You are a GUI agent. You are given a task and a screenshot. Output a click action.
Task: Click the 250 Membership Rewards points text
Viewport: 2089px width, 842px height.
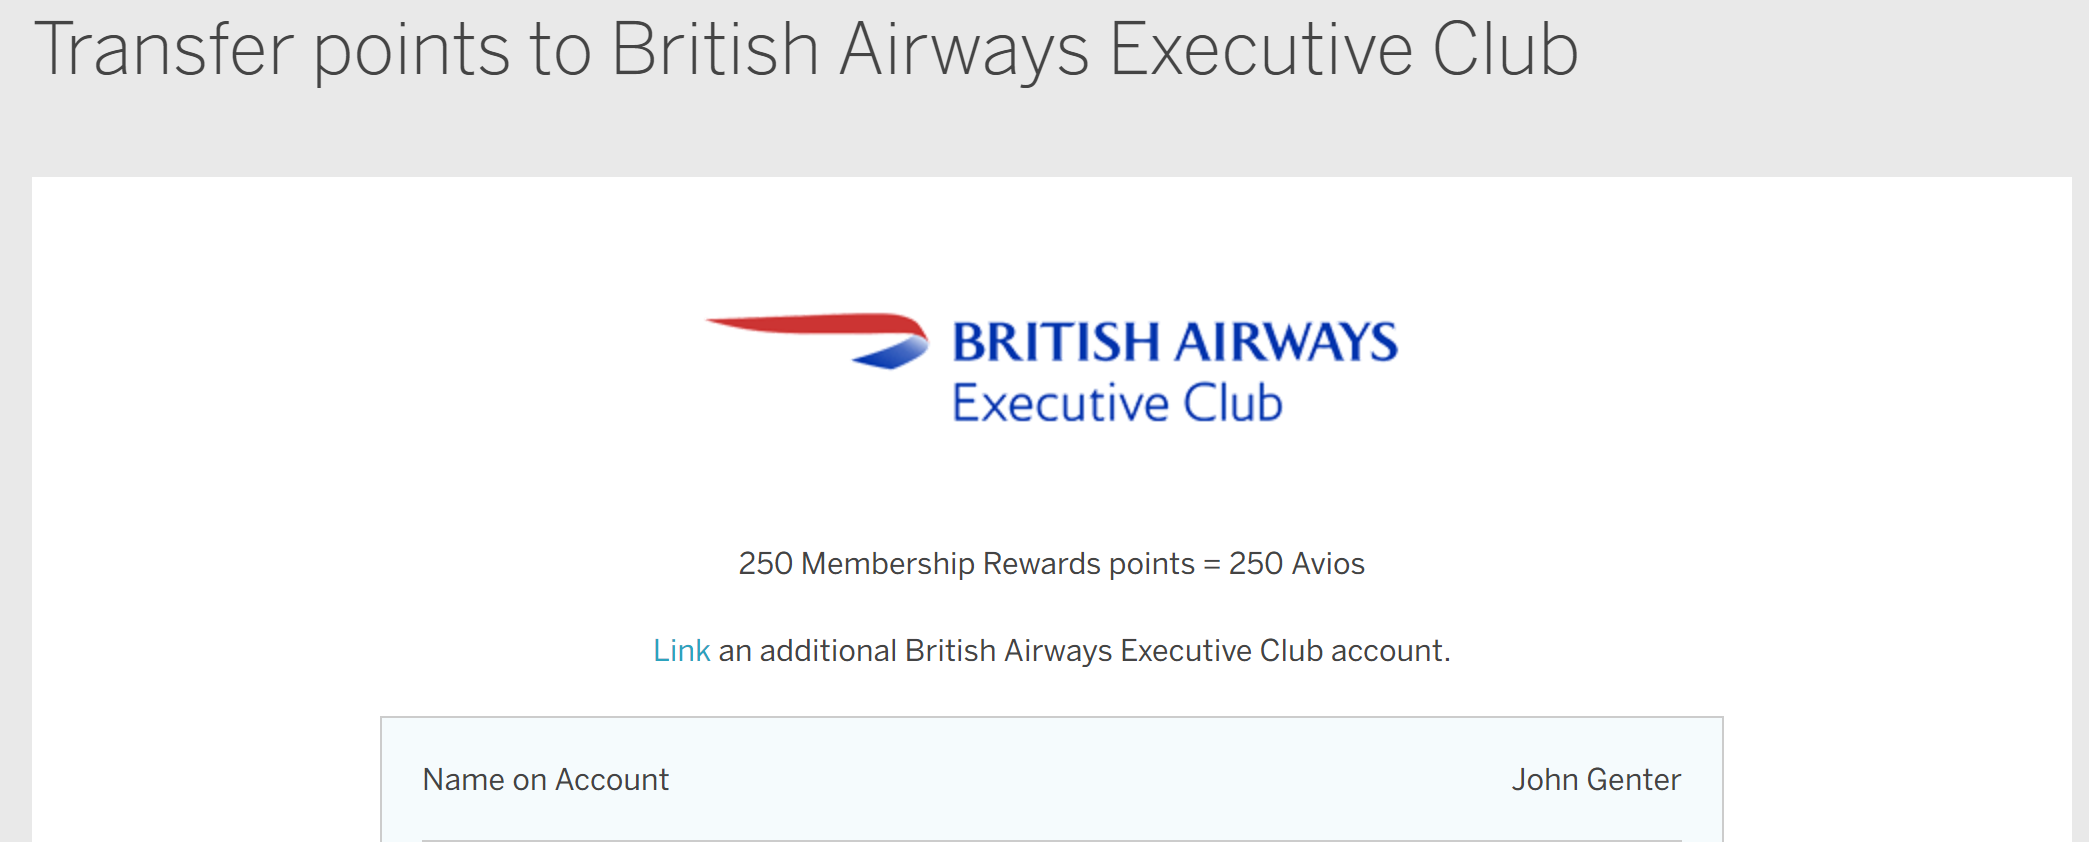pyautogui.click(x=966, y=564)
